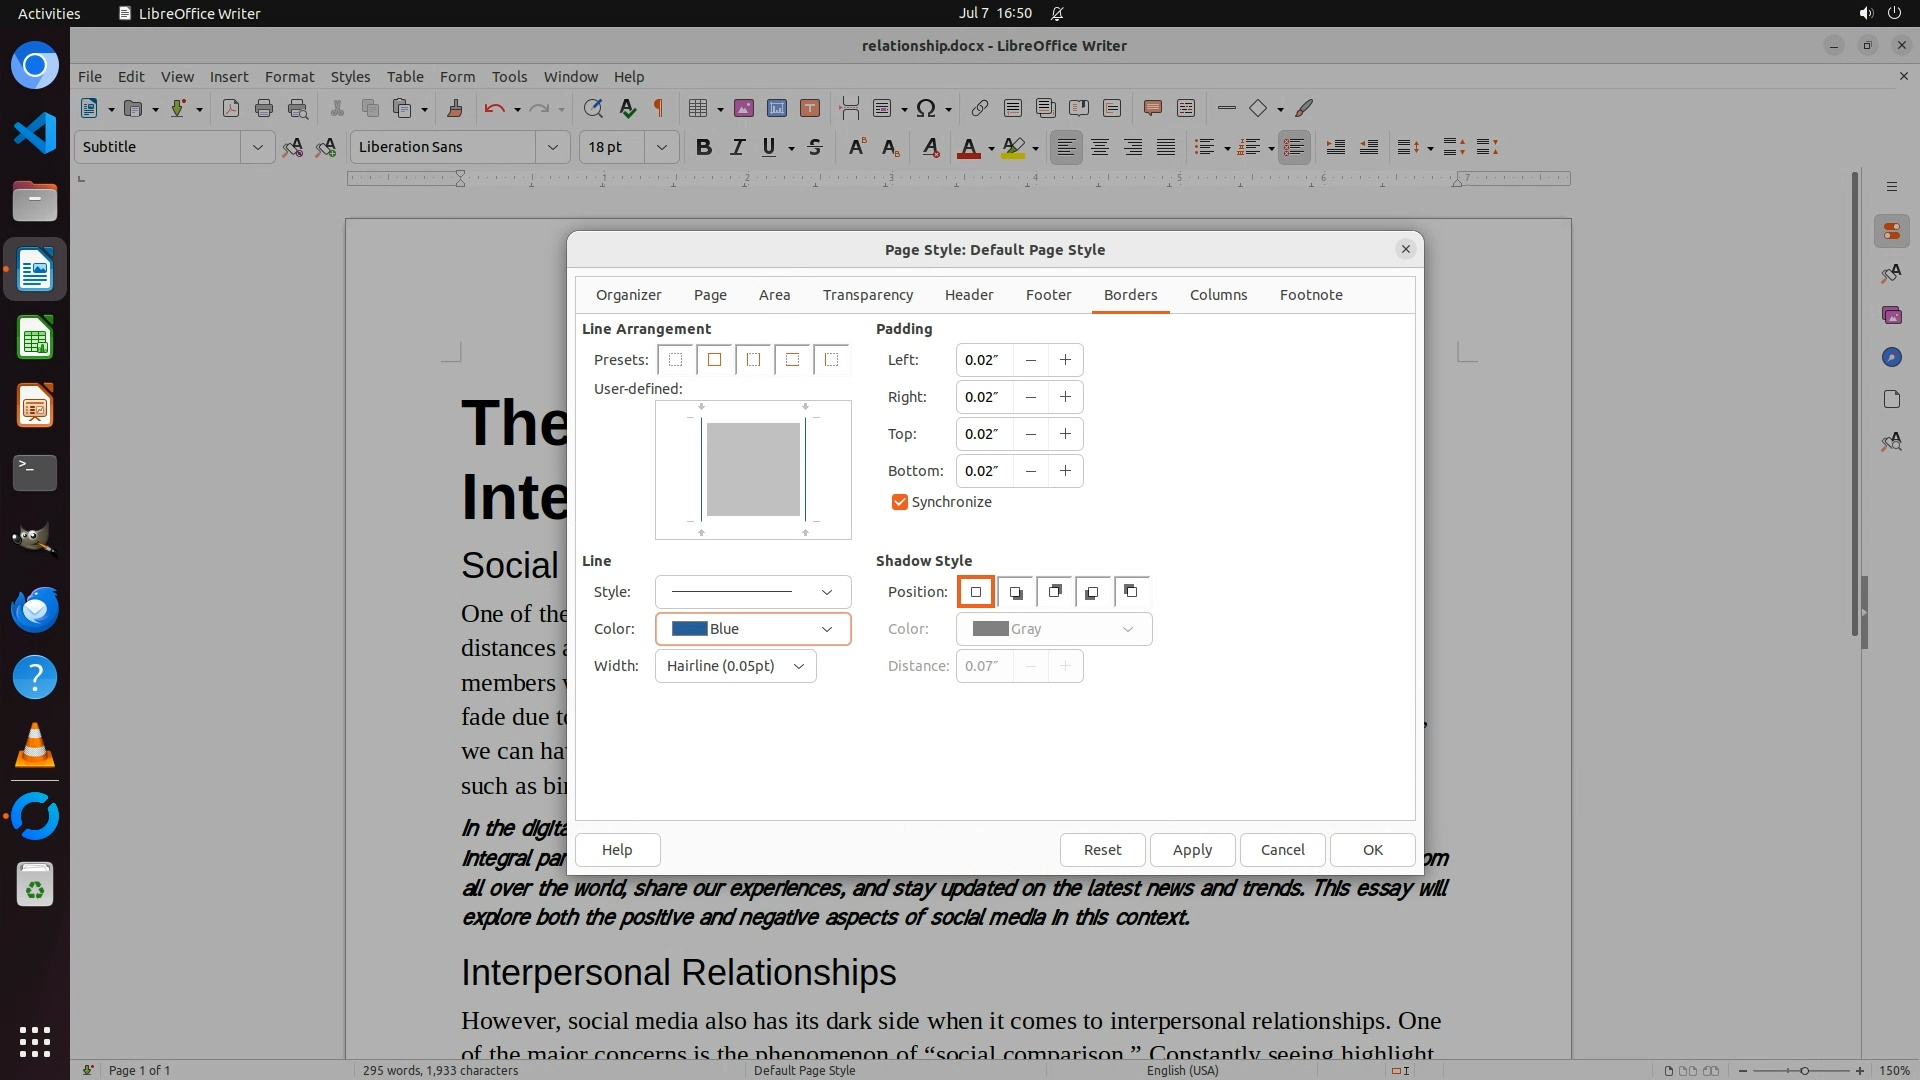This screenshot has height=1080, width=1920.
Task: Select the no-shadow position option
Action: click(976, 592)
